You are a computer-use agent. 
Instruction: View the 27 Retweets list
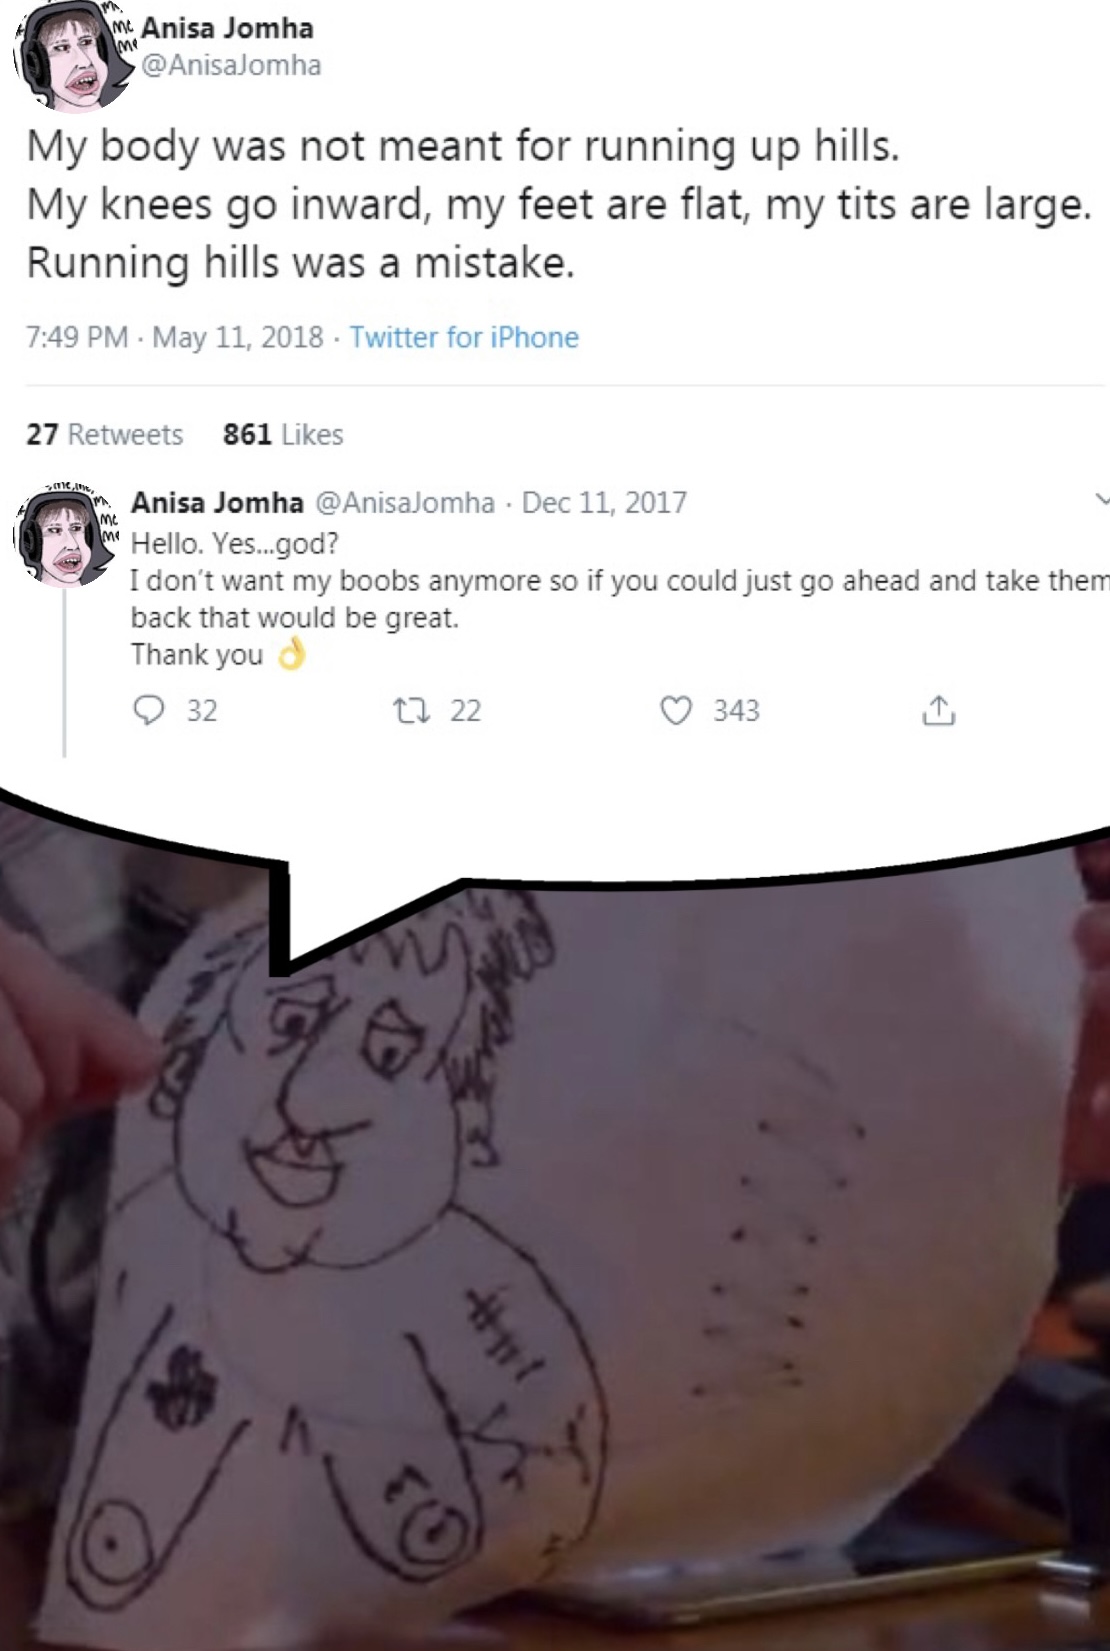pos(105,434)
